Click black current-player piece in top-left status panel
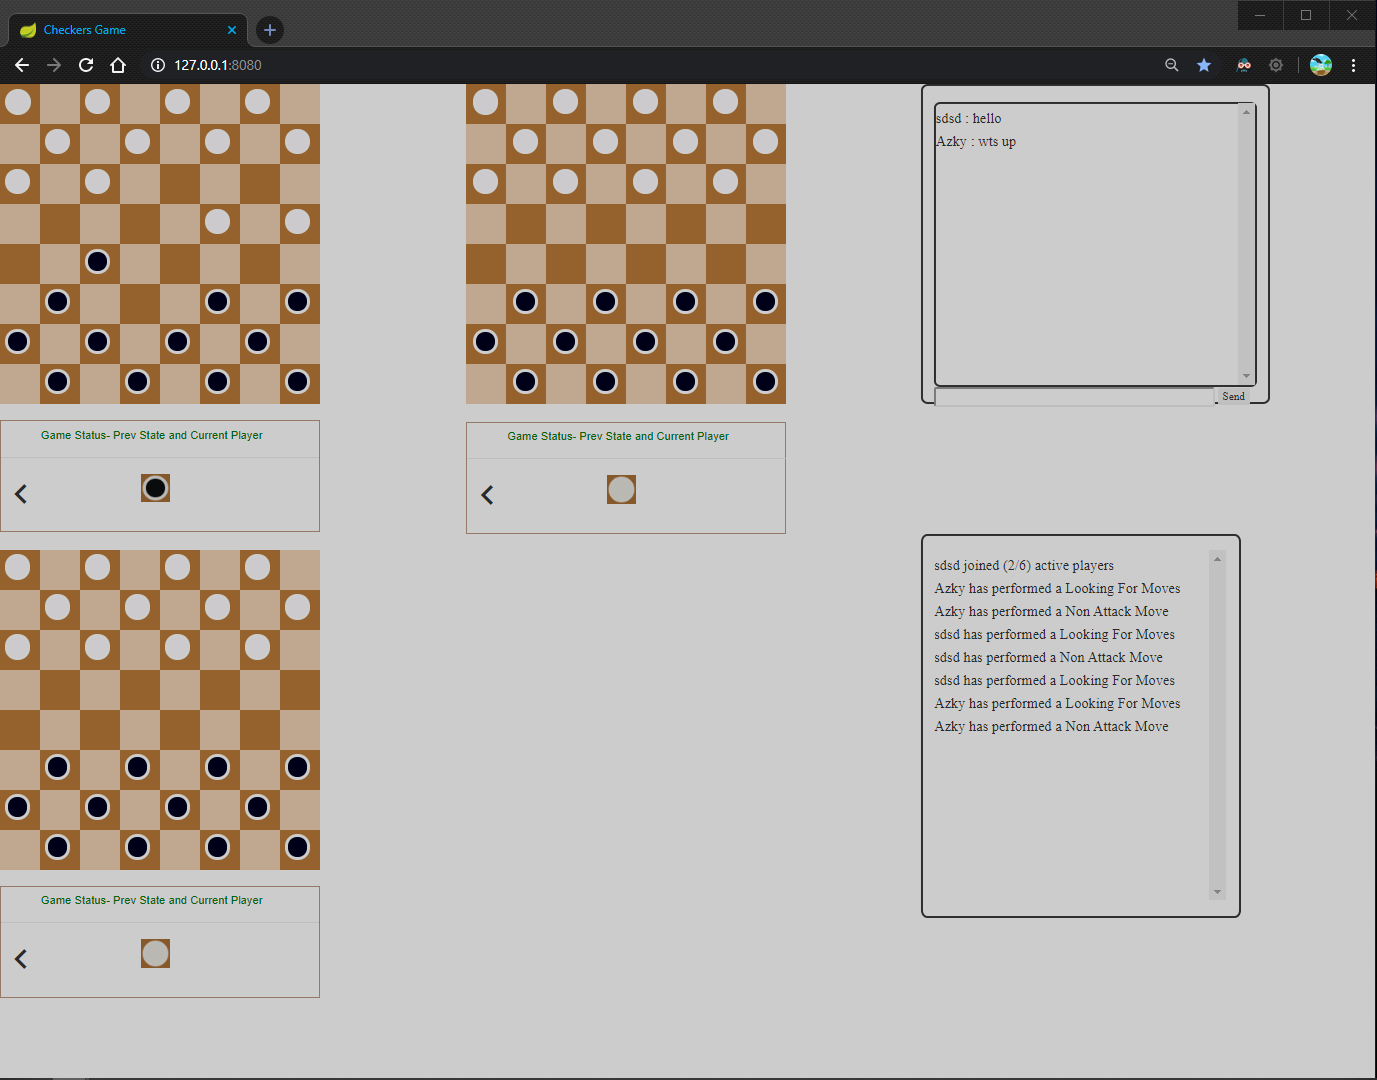Screen dimensions: 1377x1080 pos(155,488)
